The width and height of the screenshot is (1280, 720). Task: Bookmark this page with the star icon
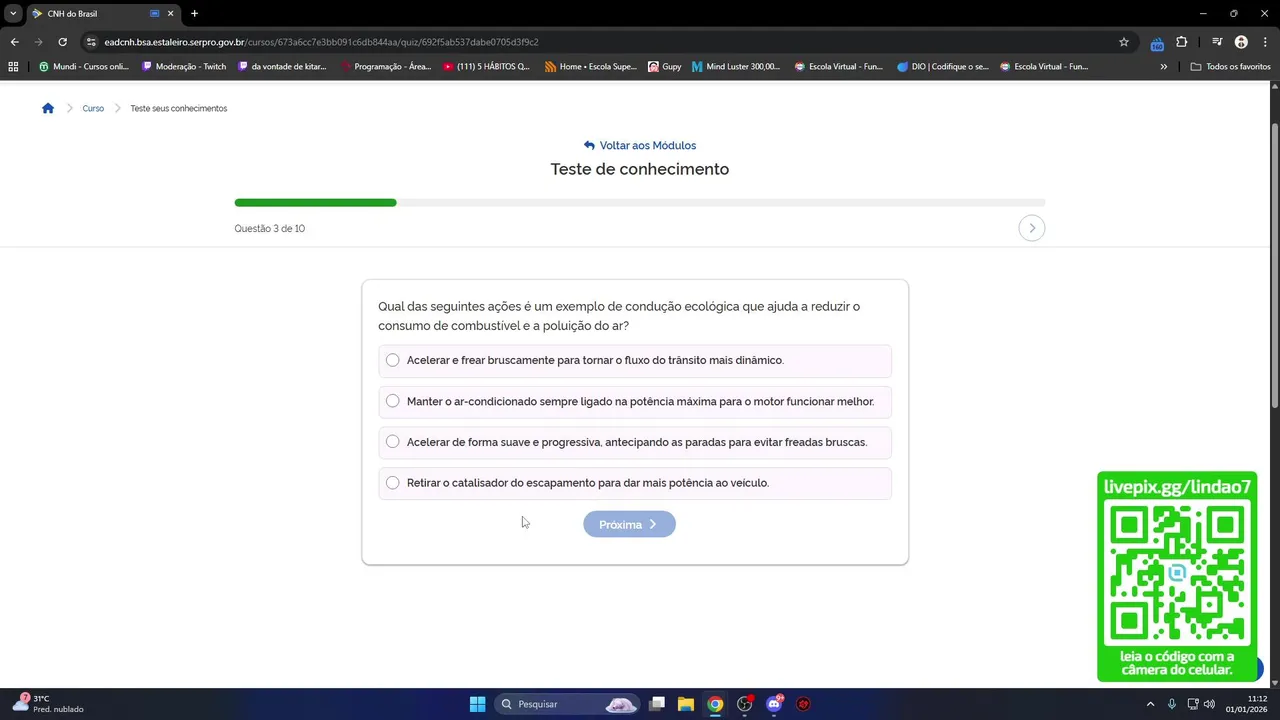[1124, 42]
